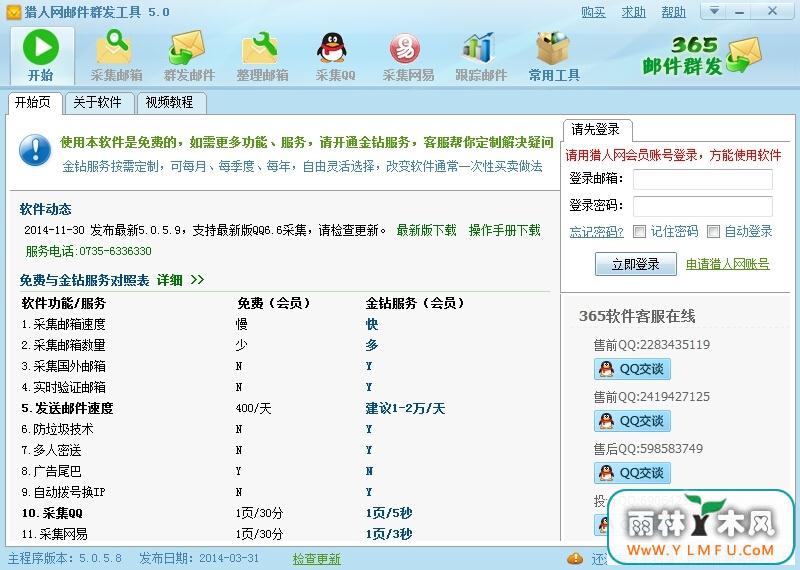Screen dimensions: 800x570
Task: Click the 免费与金钻服务对照表 heading
Action: pos(84,280)
